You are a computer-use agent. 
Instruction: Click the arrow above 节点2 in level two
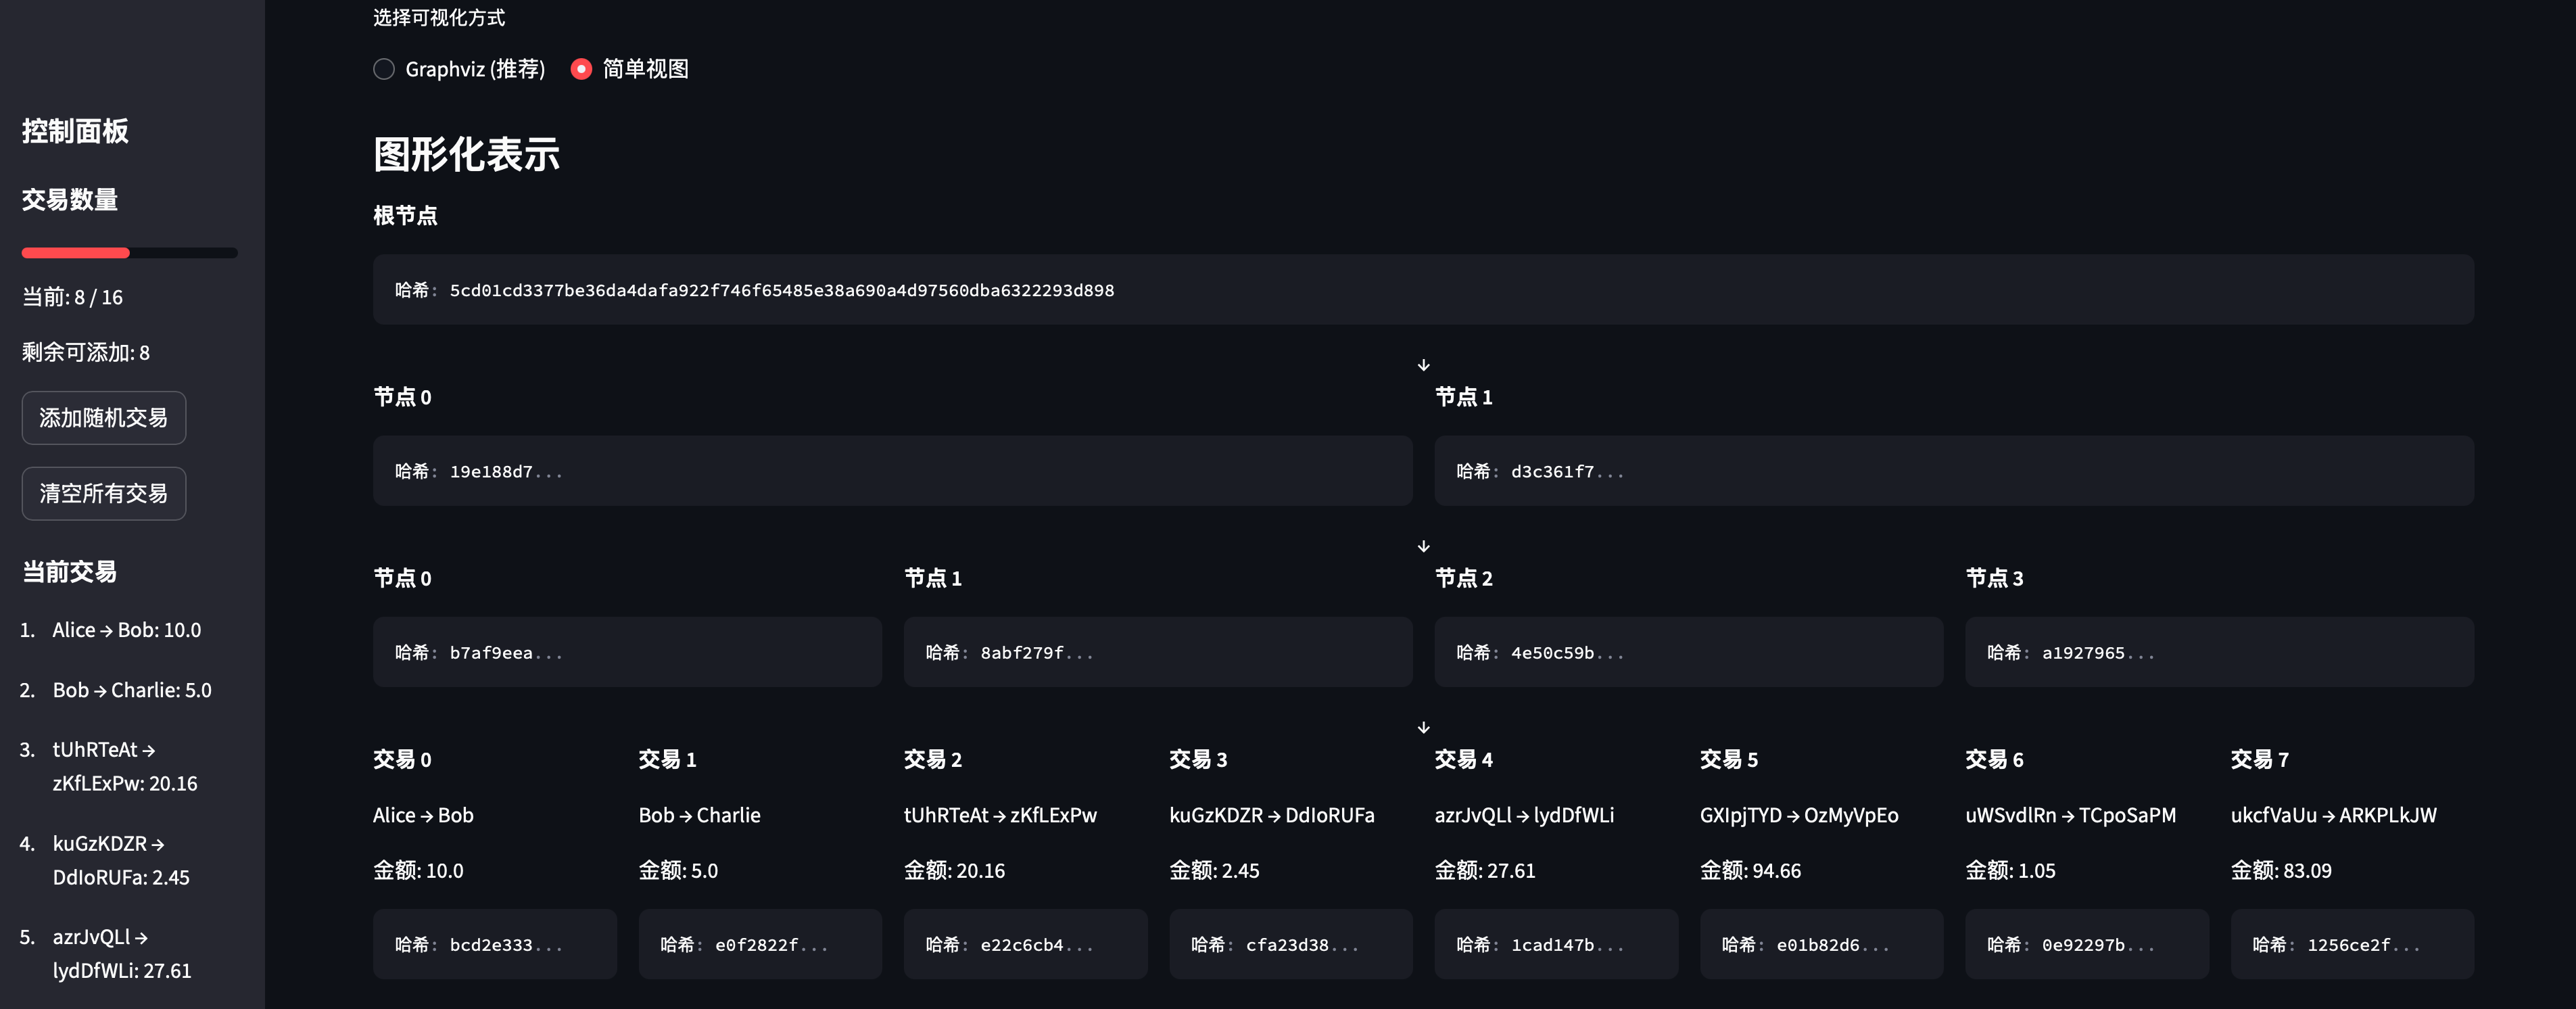click(1423, 546)
